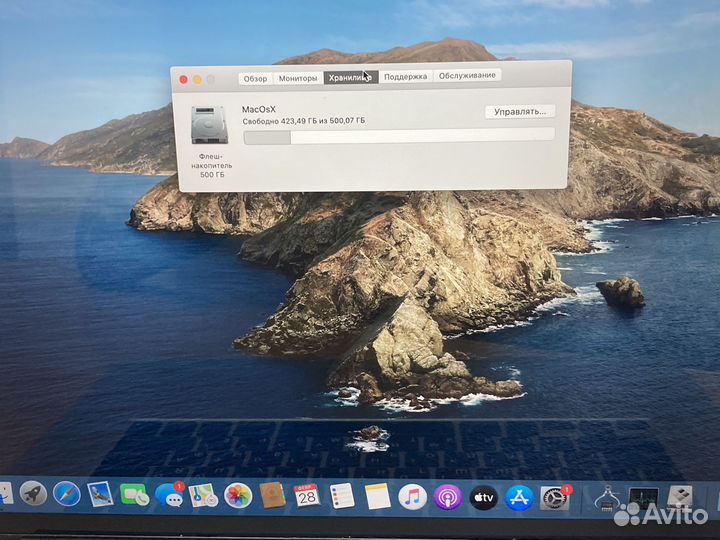Open System Preferences with badge
Viewport: 720px width, 540px height.
click(555, 498)
